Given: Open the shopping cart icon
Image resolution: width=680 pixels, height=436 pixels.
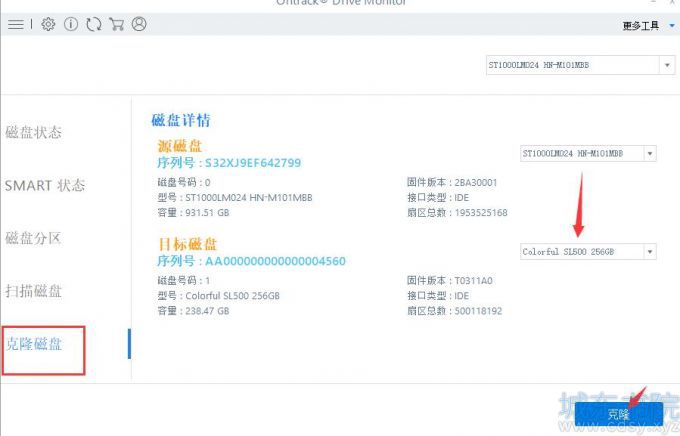Looking at the screenshot, I should tap(116, 24).
